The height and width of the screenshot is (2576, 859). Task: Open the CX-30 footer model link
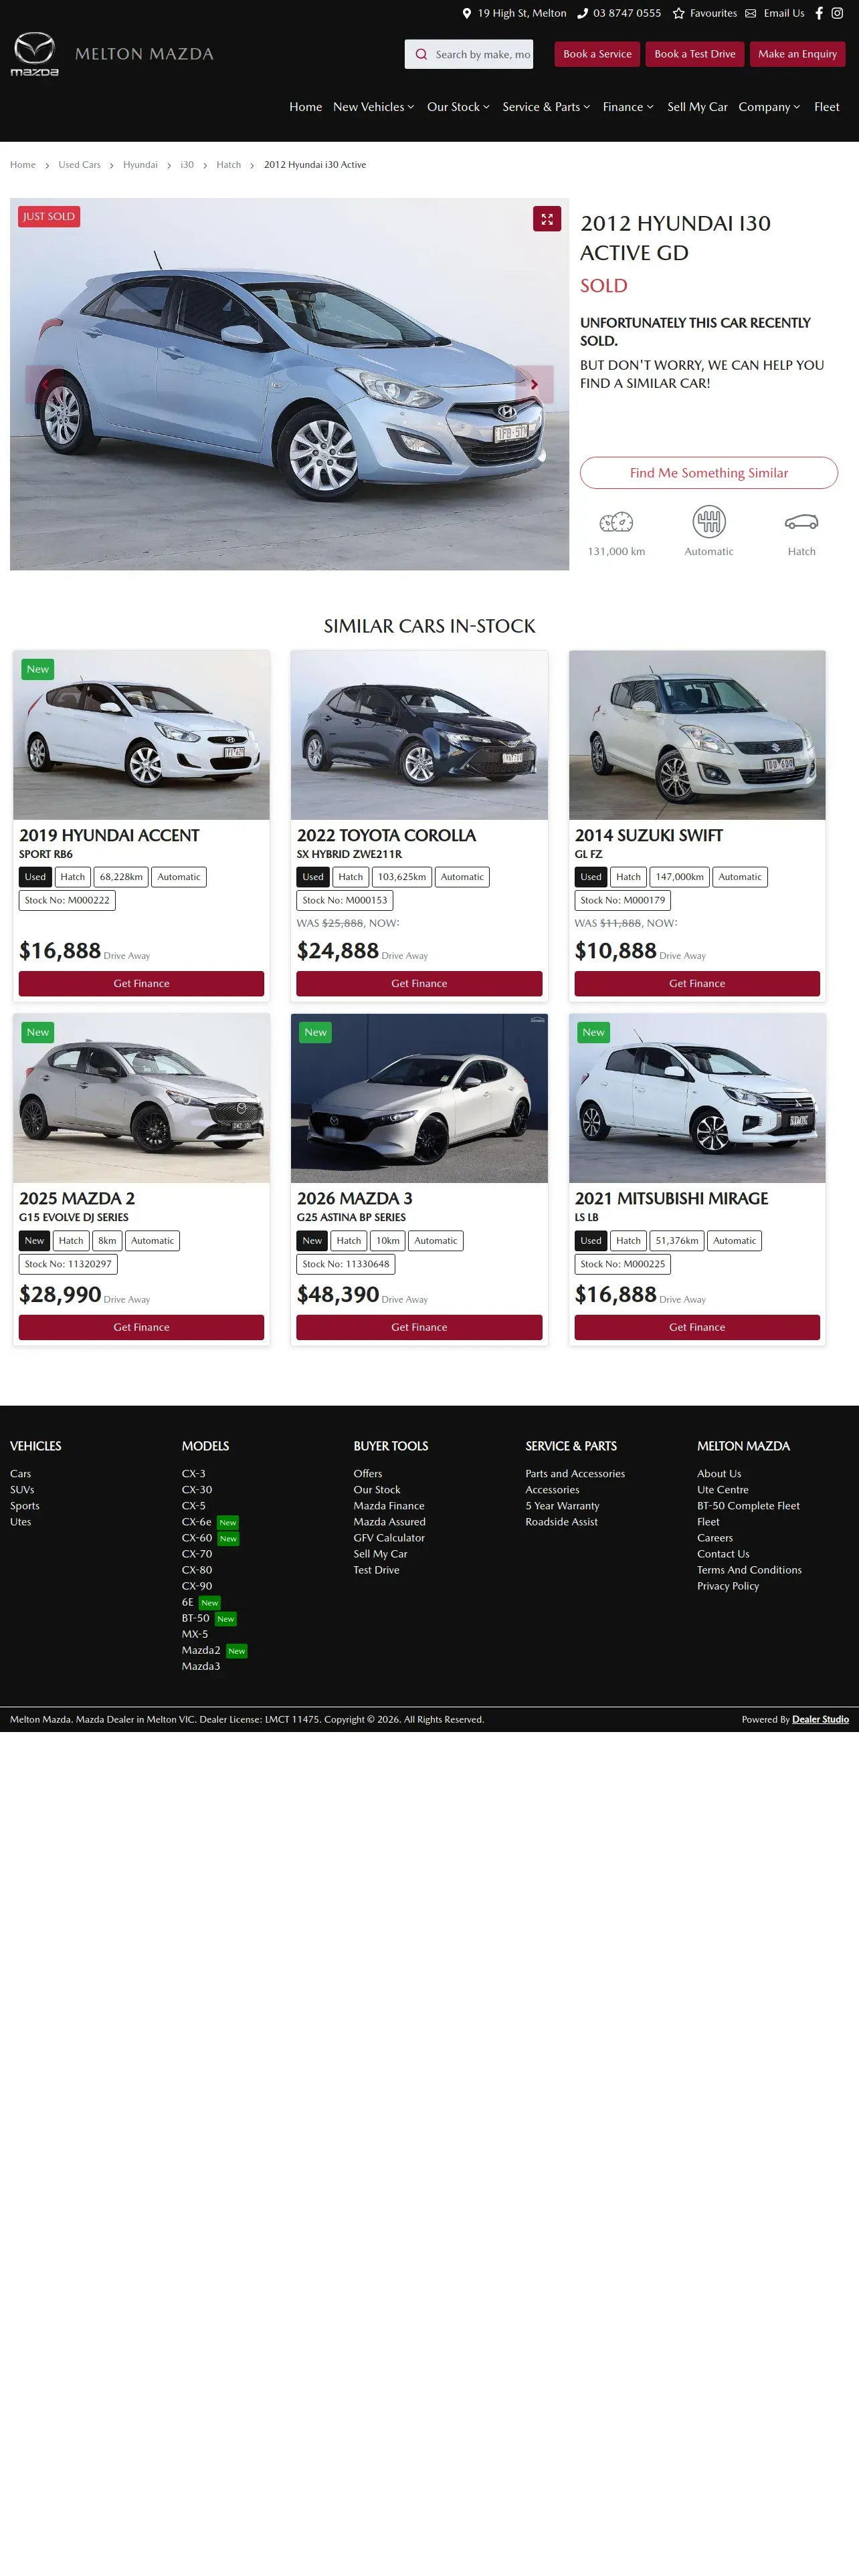tap(197, 1490)
